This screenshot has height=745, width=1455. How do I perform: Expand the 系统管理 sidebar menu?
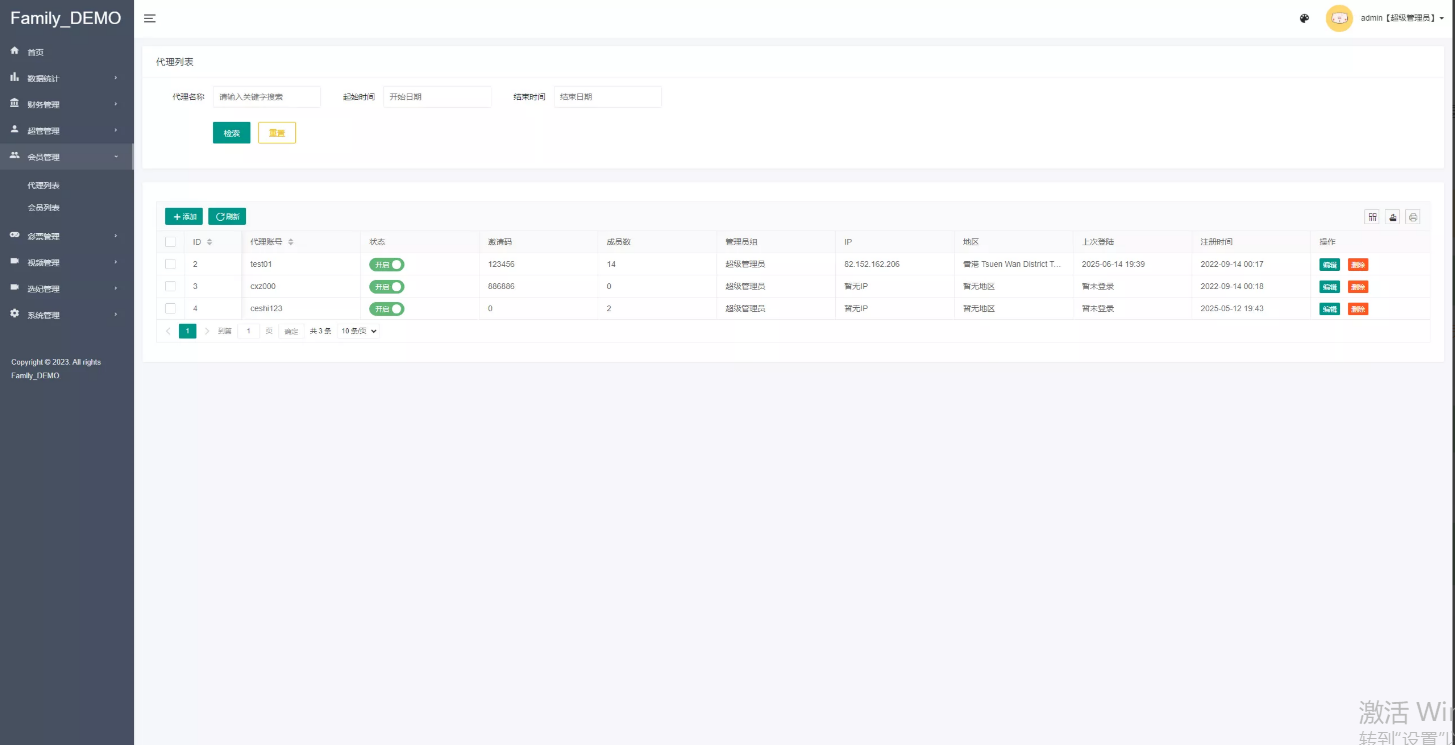(66, 315)
